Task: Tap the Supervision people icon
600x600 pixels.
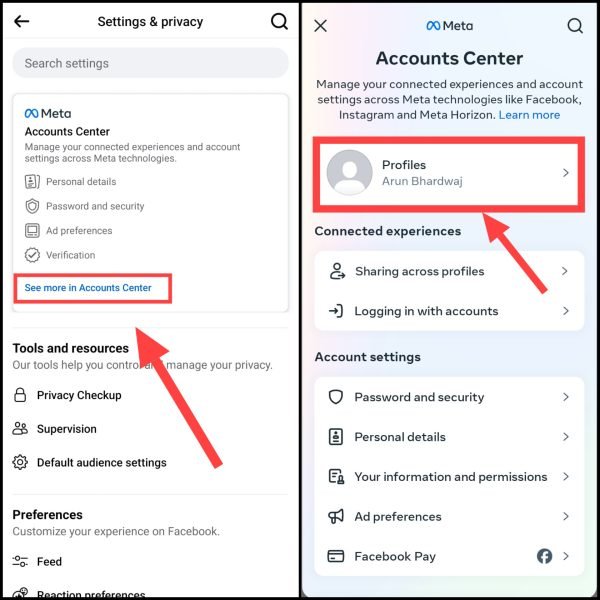Action: click(x=20, y=429)
